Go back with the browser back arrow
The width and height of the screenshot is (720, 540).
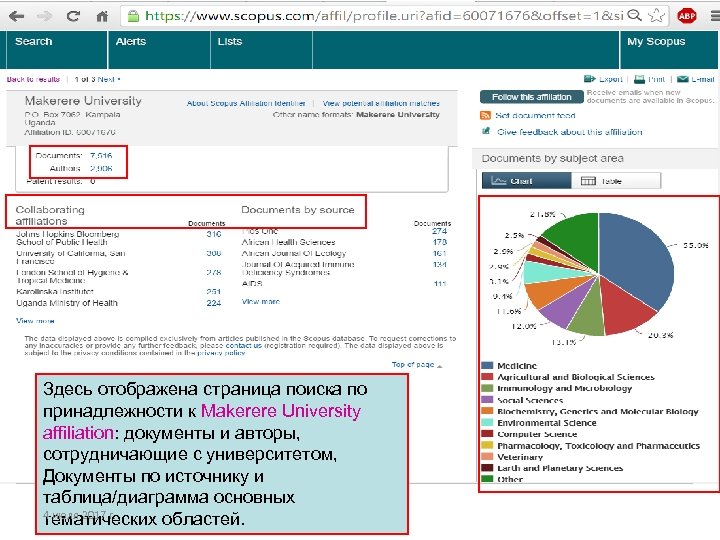(17, 17)
